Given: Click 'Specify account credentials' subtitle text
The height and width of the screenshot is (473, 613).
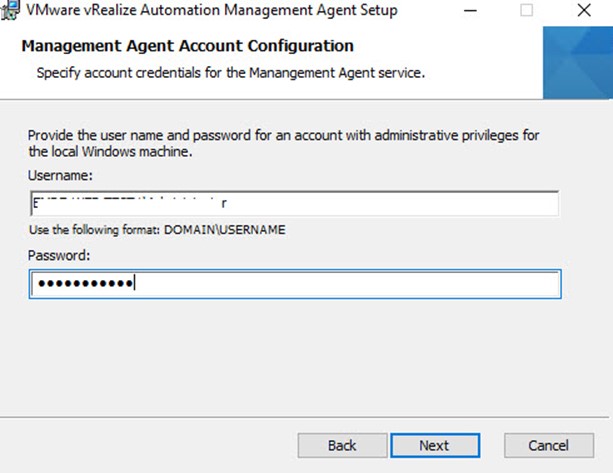Looking at the screenshot, I should point(231,73).
